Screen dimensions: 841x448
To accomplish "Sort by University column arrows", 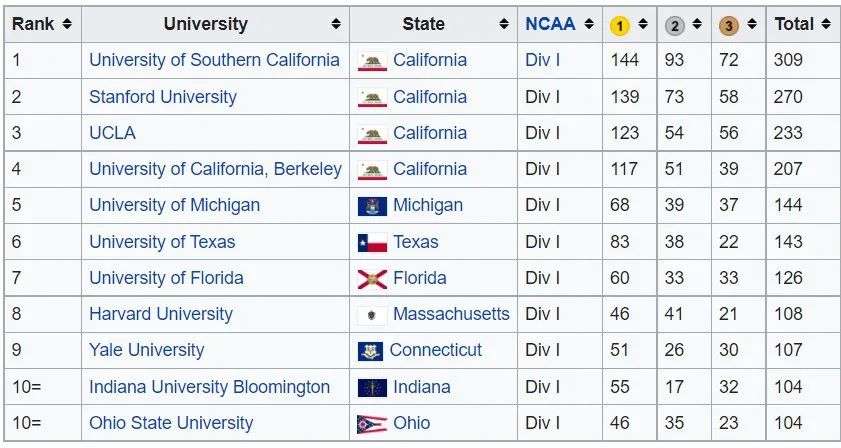I will (336, 24).
